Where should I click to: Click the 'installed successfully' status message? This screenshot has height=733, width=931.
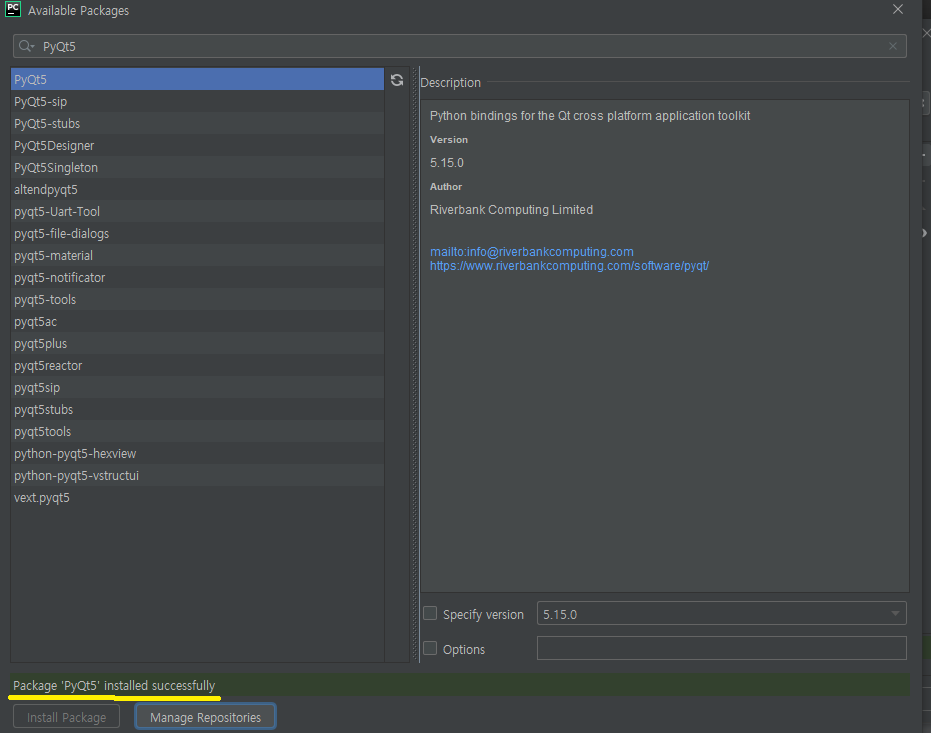[x=114, y=686]
